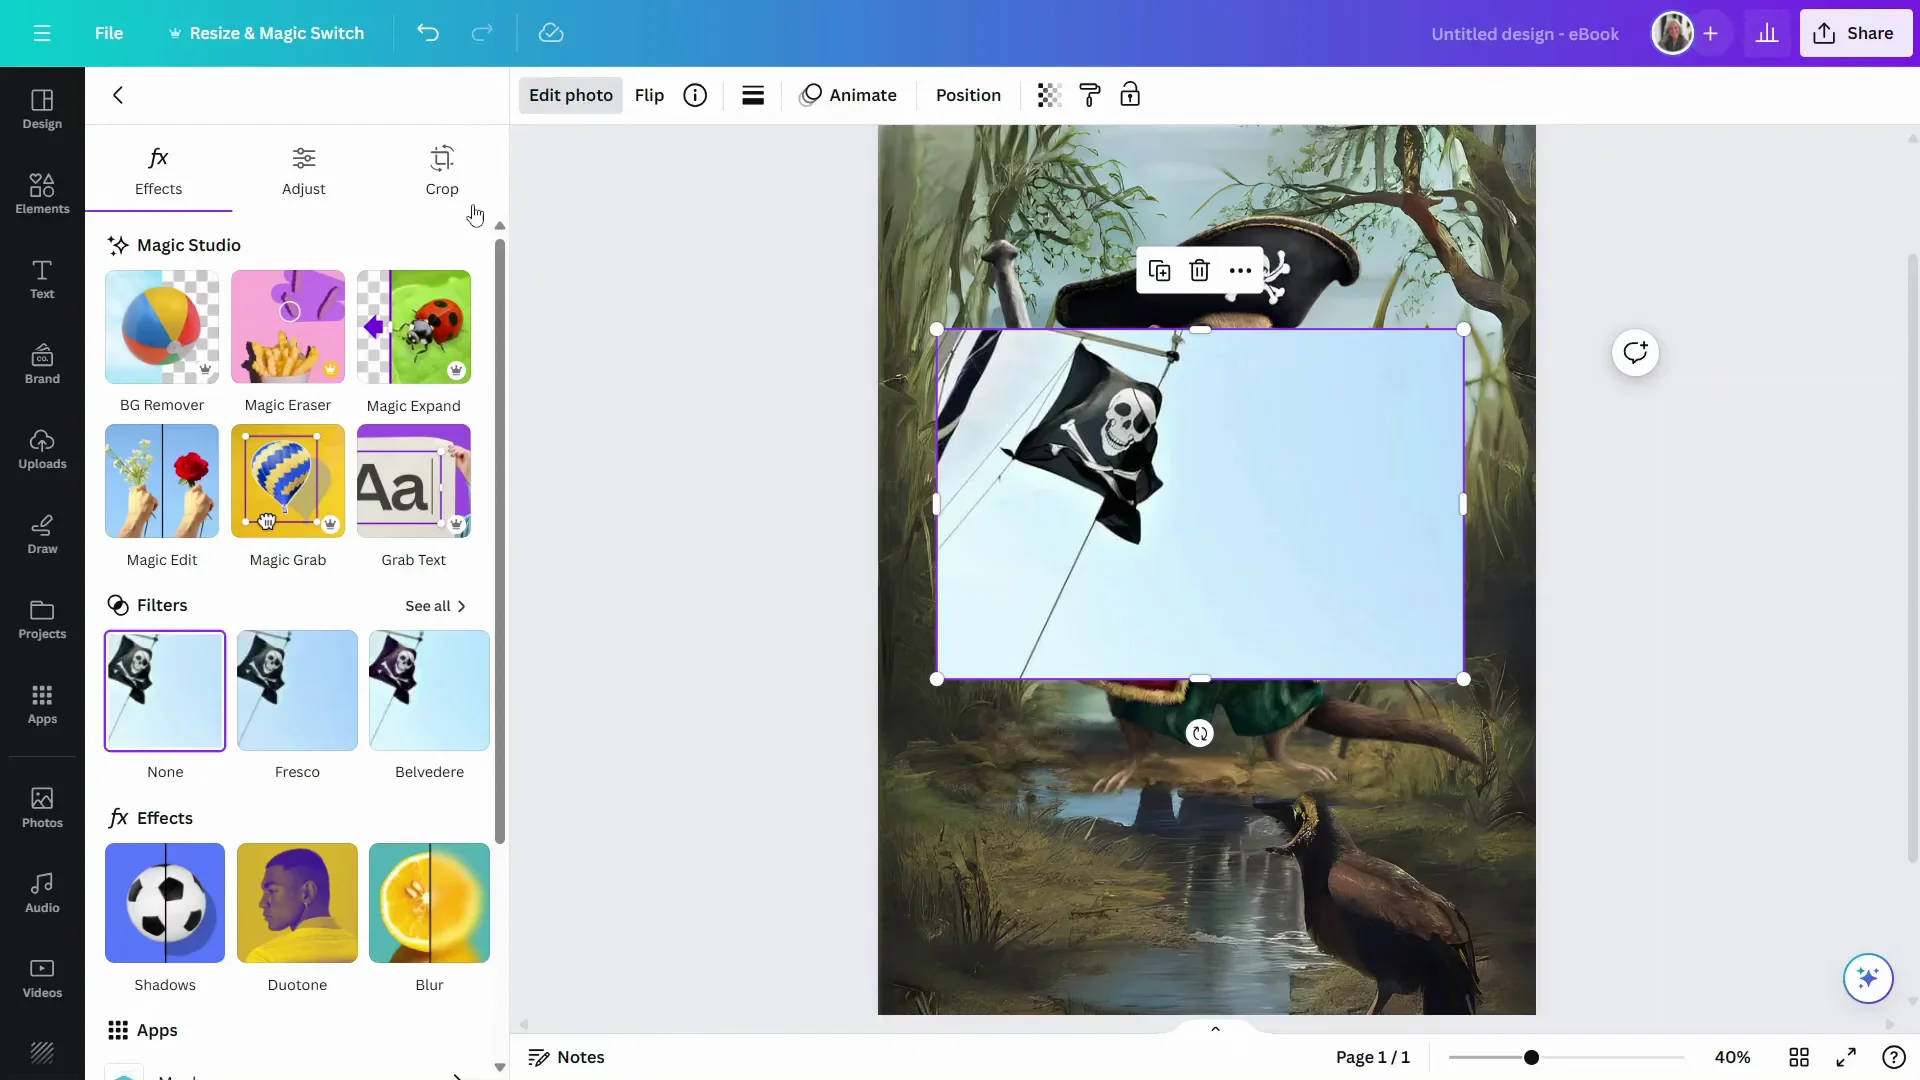The height and width of the screenshot is (1080, 1920).
Task: Duplicate the selected image via floating toolbar
Action: pyautogui.click(x=1159, y=270)
